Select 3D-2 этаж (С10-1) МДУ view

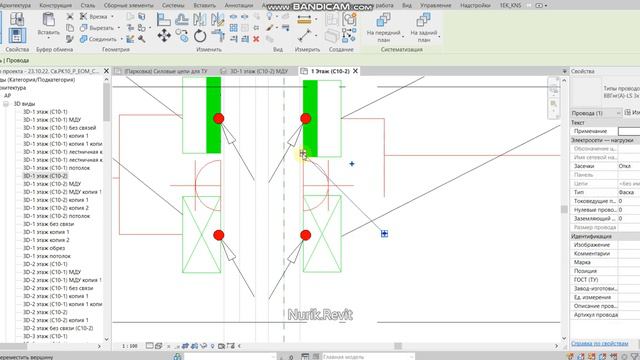52,272
